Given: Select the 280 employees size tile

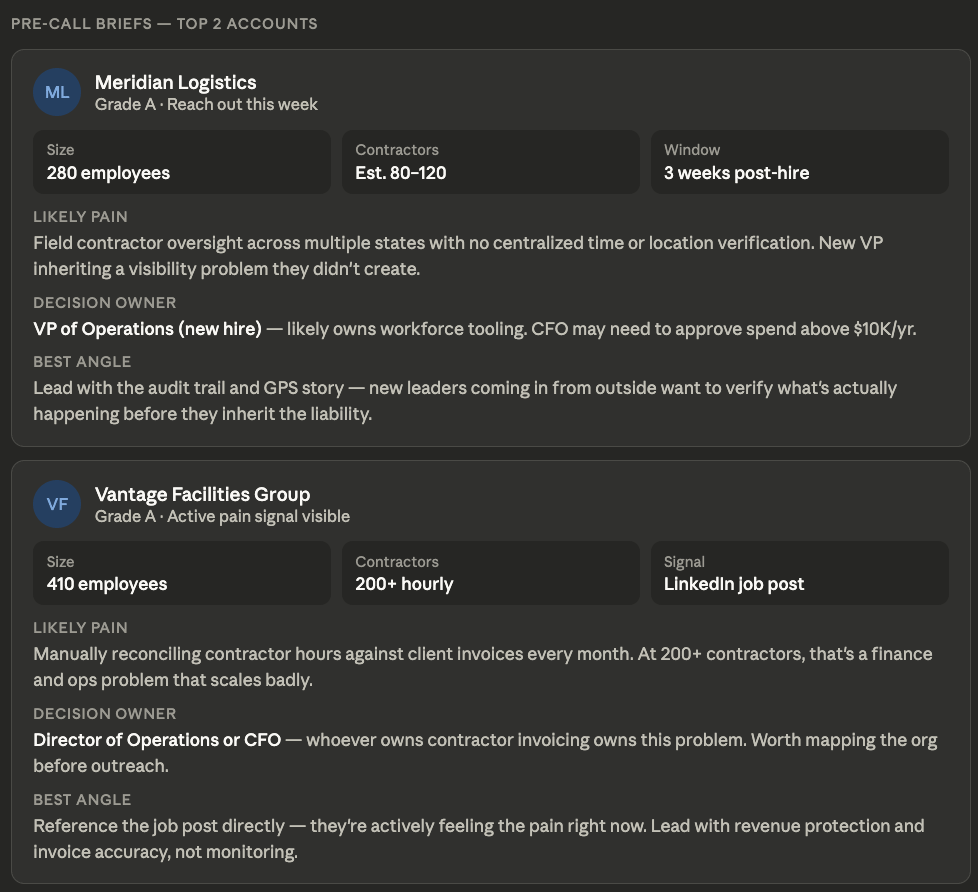Looking at the screenshot, I should point(182,162).
